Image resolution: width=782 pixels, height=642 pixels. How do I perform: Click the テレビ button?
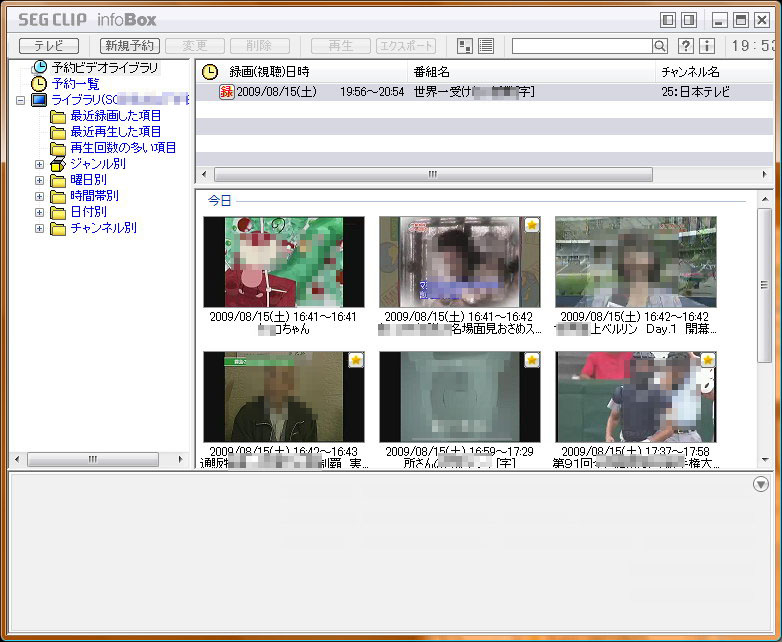pos(49,46)
